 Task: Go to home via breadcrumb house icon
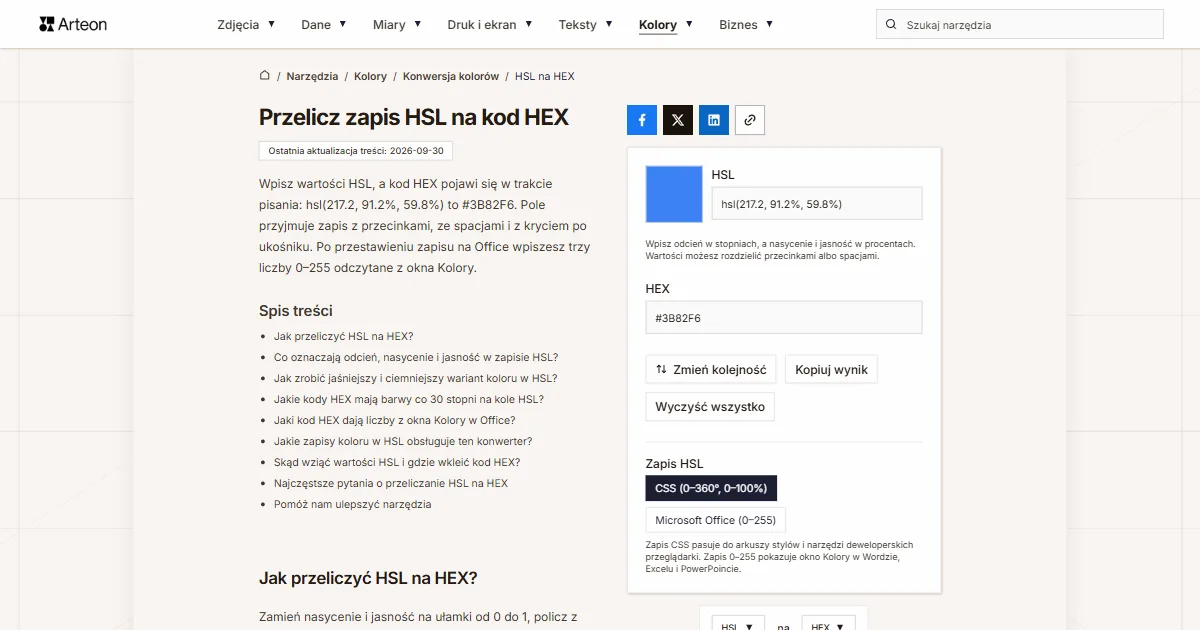[x=265, y=76]
